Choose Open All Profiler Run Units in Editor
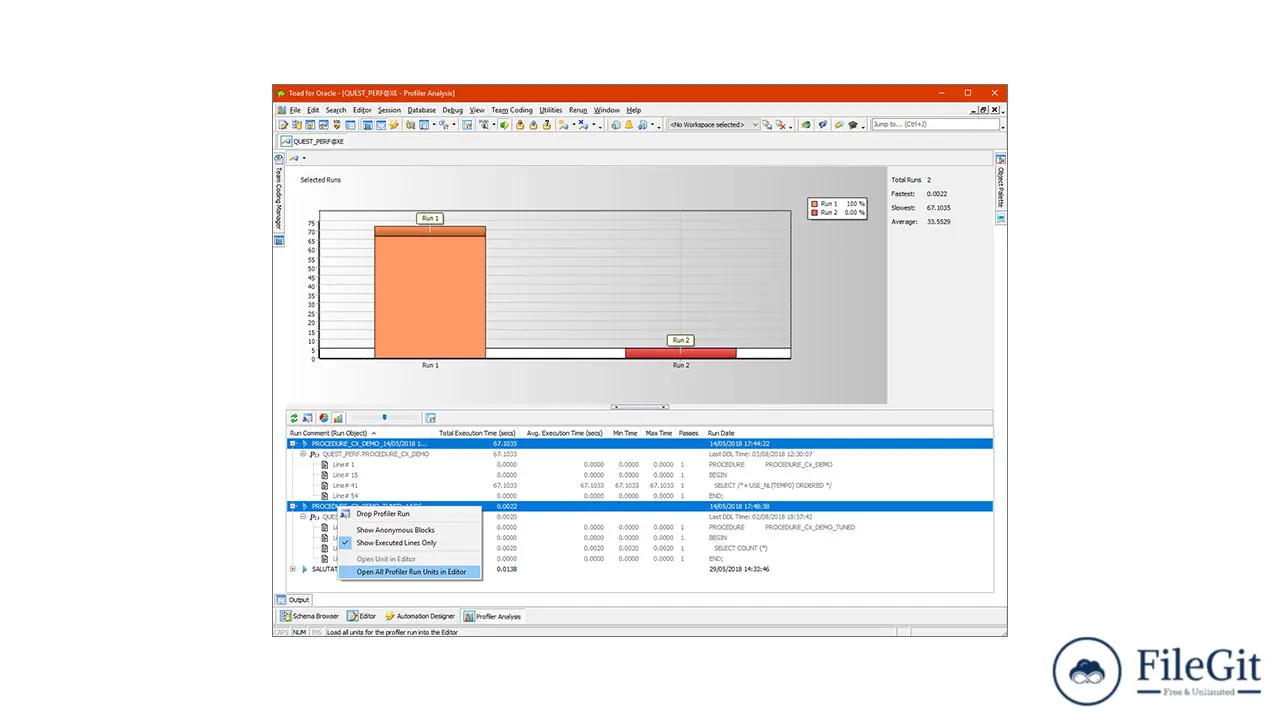This screenshot has width=1280, height=720. (x=410, y=572)
